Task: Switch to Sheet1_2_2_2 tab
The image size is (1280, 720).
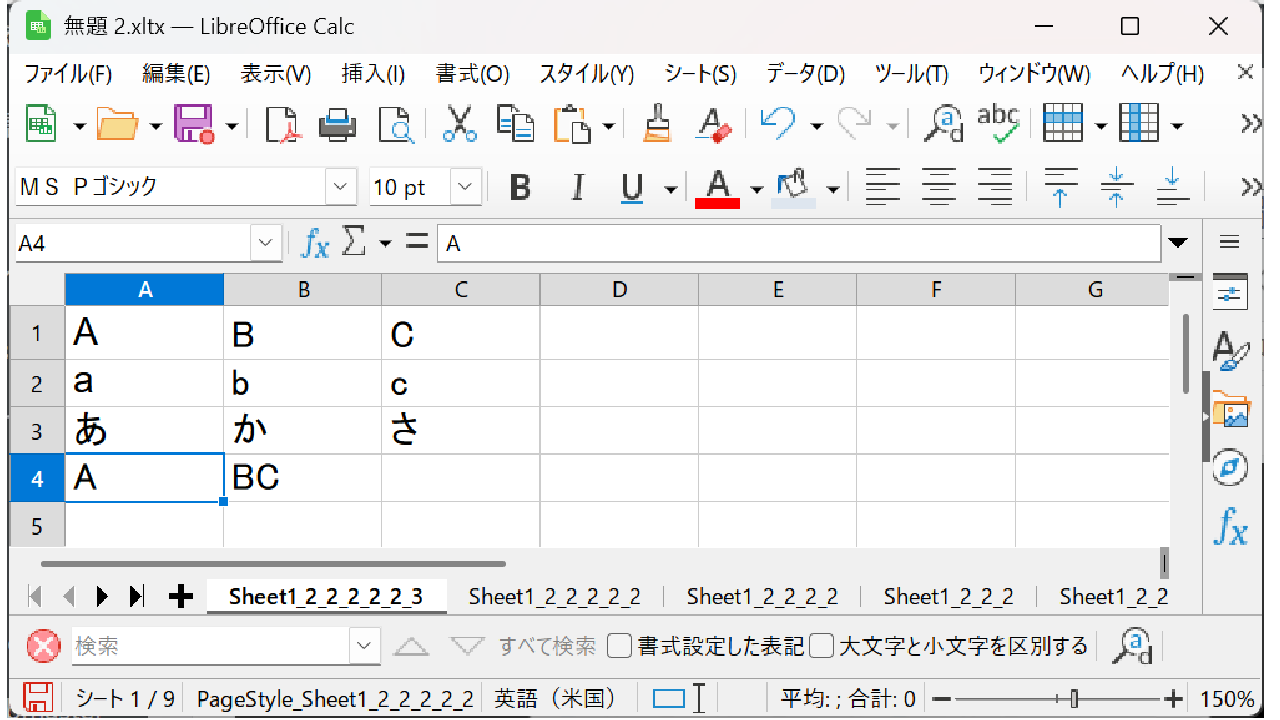Action: 948,597
